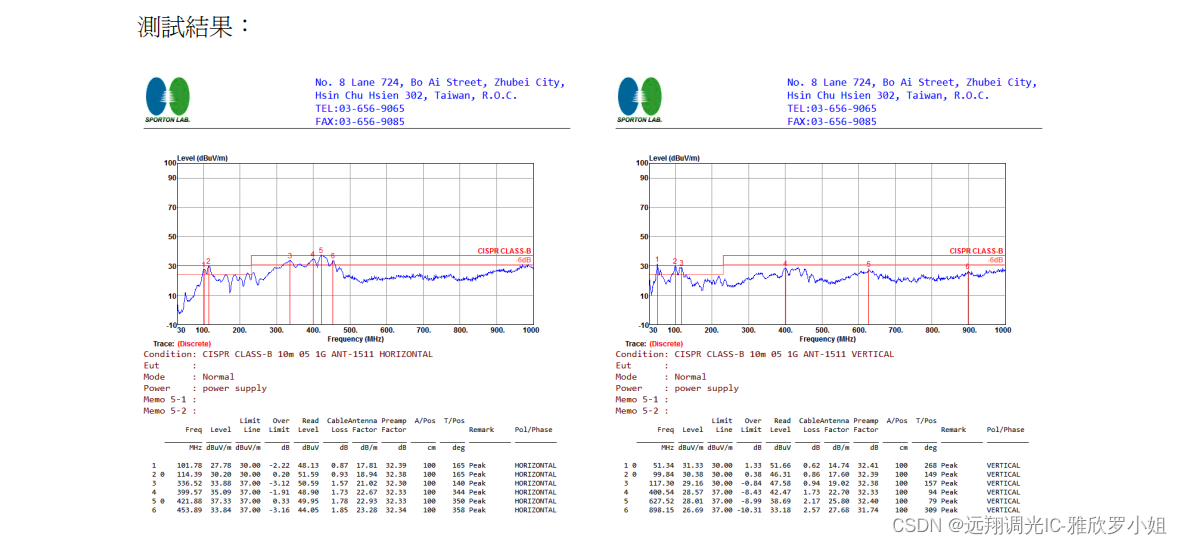Select over limit value -3.16
The image size is (1182, 544).
280,510
